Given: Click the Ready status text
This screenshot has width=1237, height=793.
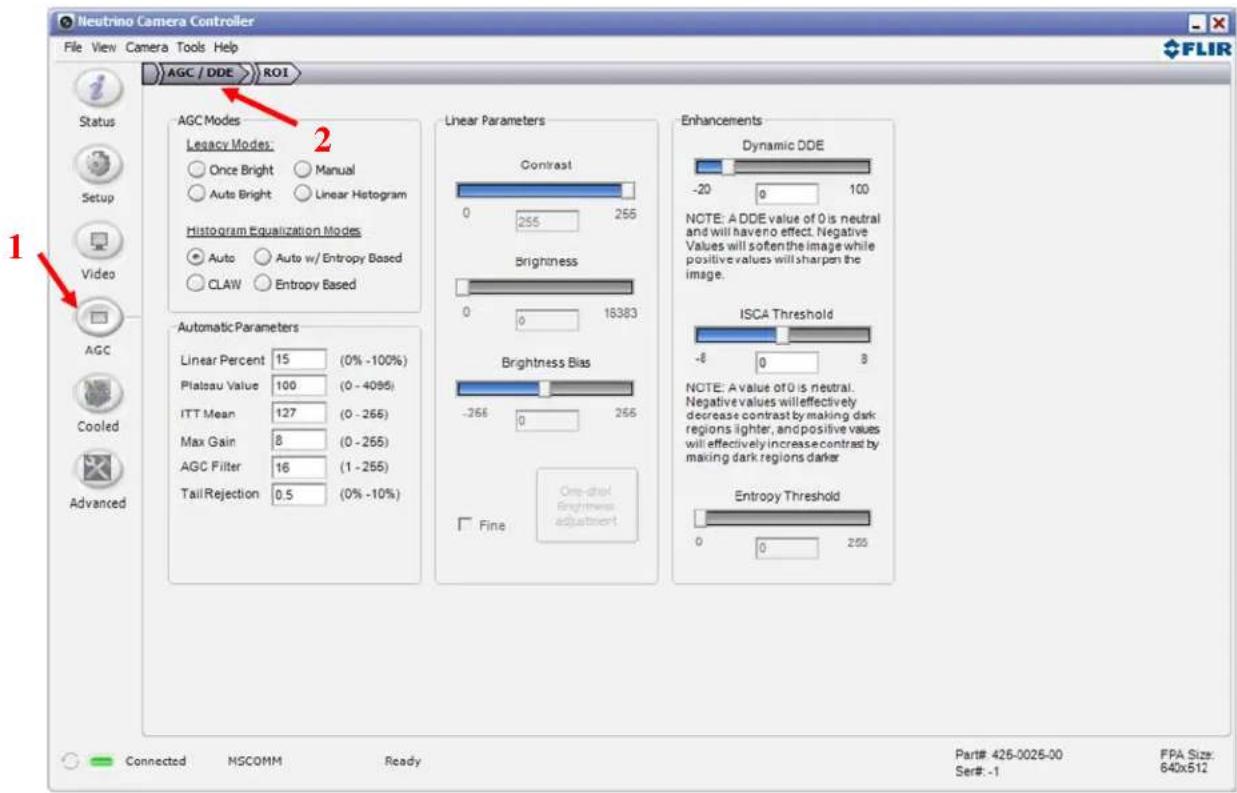Looking at the screenshot, I should 402,762.
